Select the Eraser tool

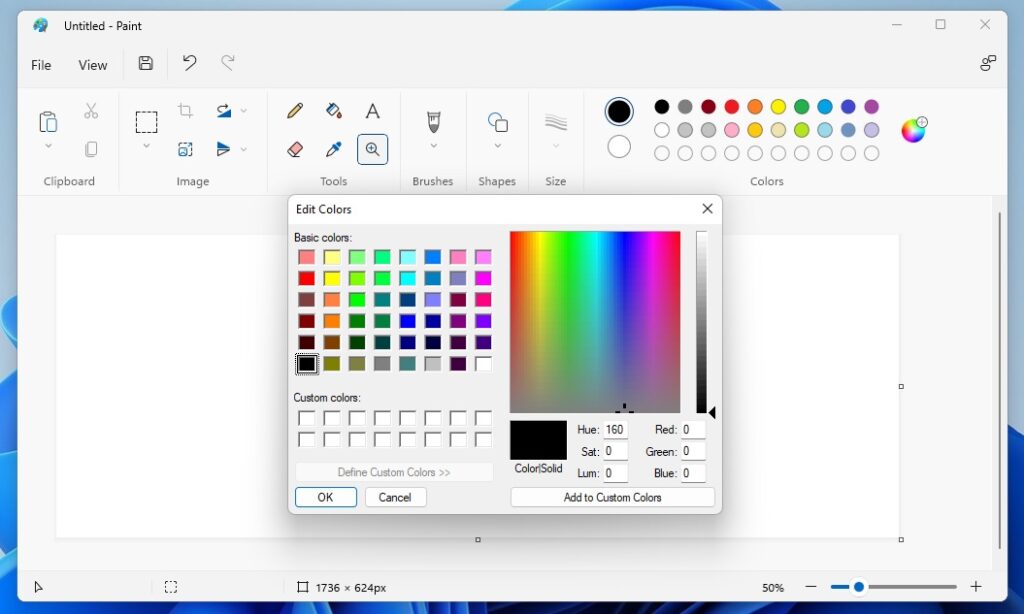294,149
